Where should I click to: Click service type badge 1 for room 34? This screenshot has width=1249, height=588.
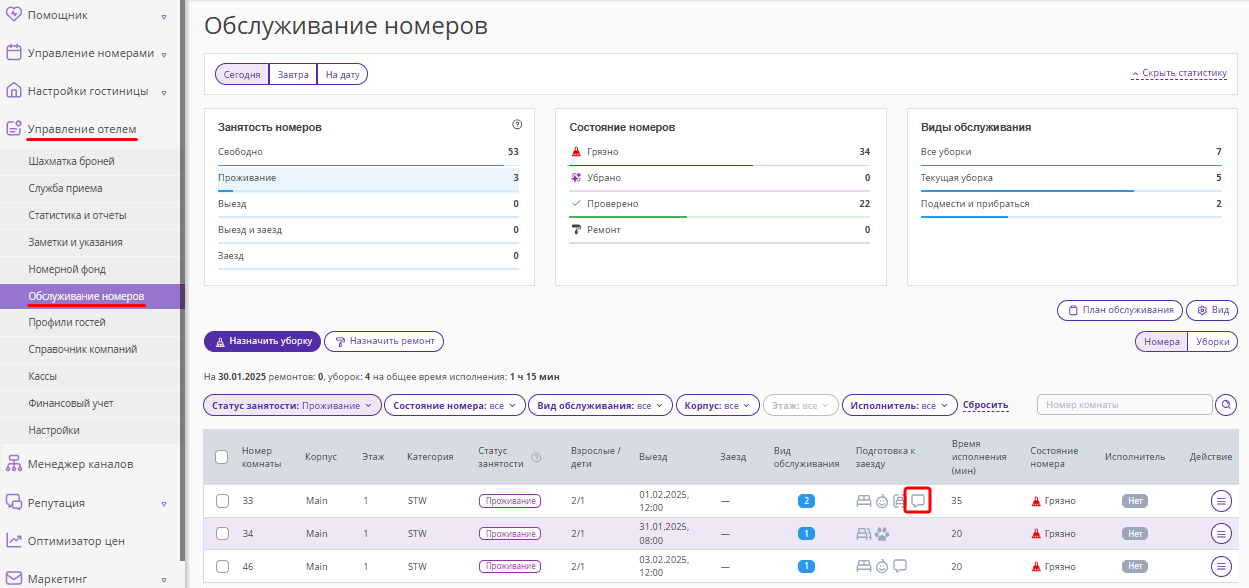(806, 533)
